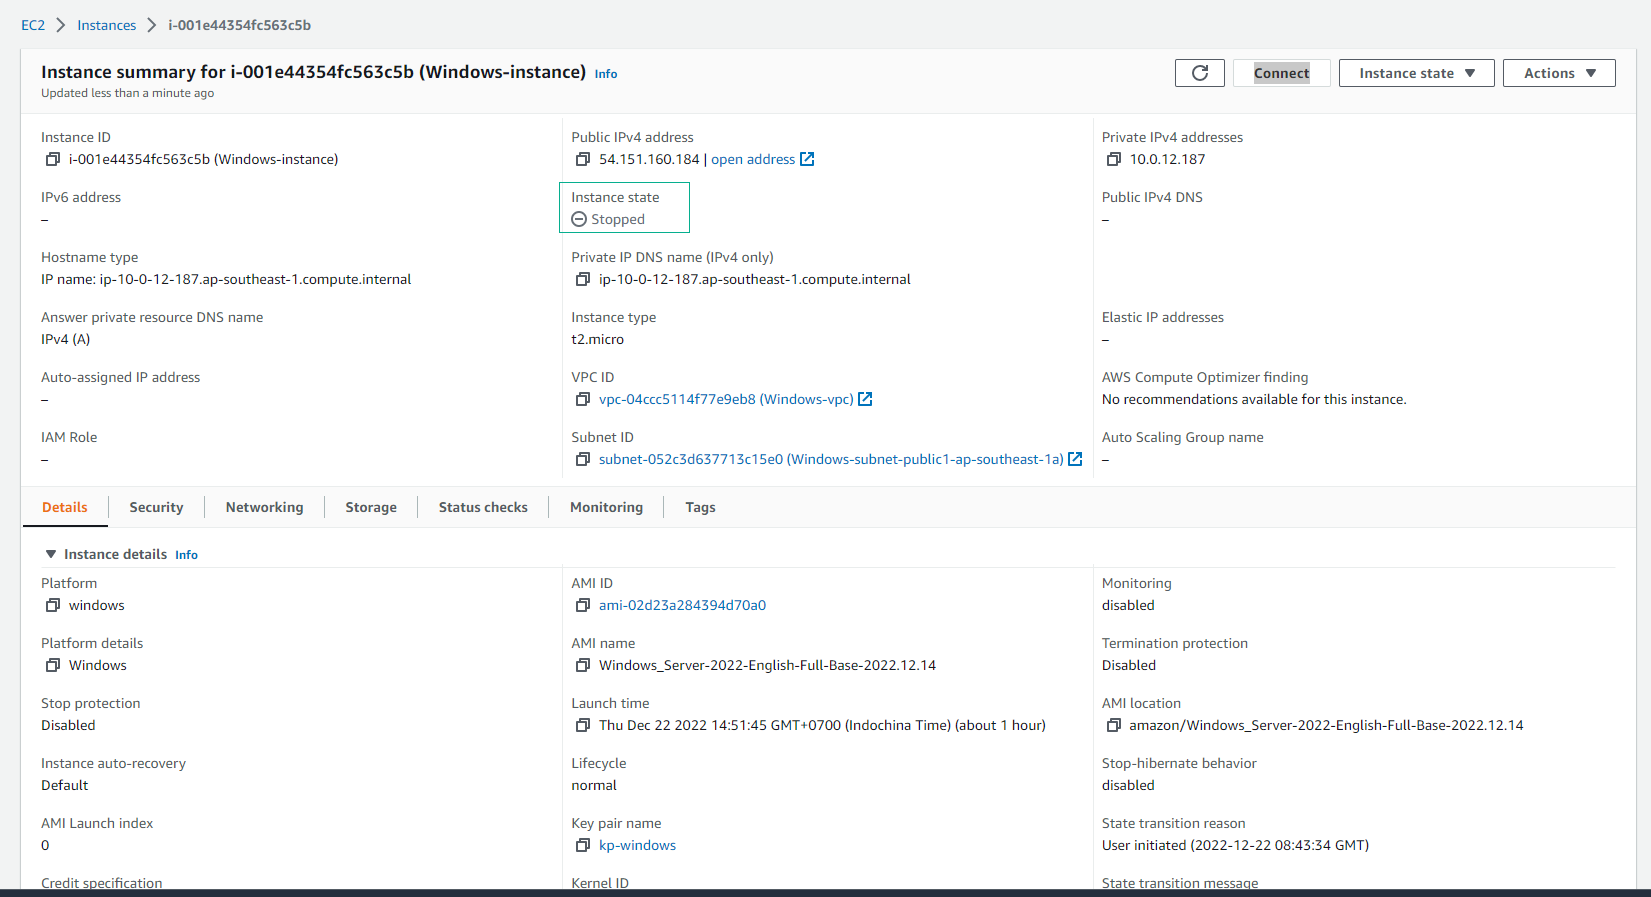Screen dimensions: 1651x897
Task: Copy the key pair name kp-windows
Action: [583, 845]
